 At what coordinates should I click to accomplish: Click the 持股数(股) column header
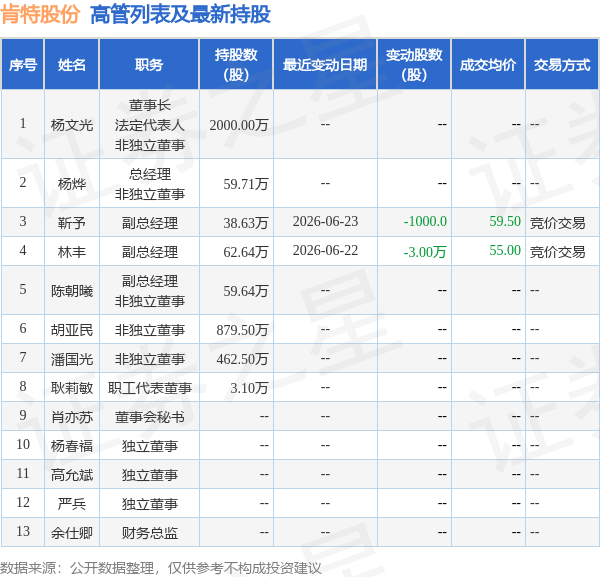[x=236, y=64]
